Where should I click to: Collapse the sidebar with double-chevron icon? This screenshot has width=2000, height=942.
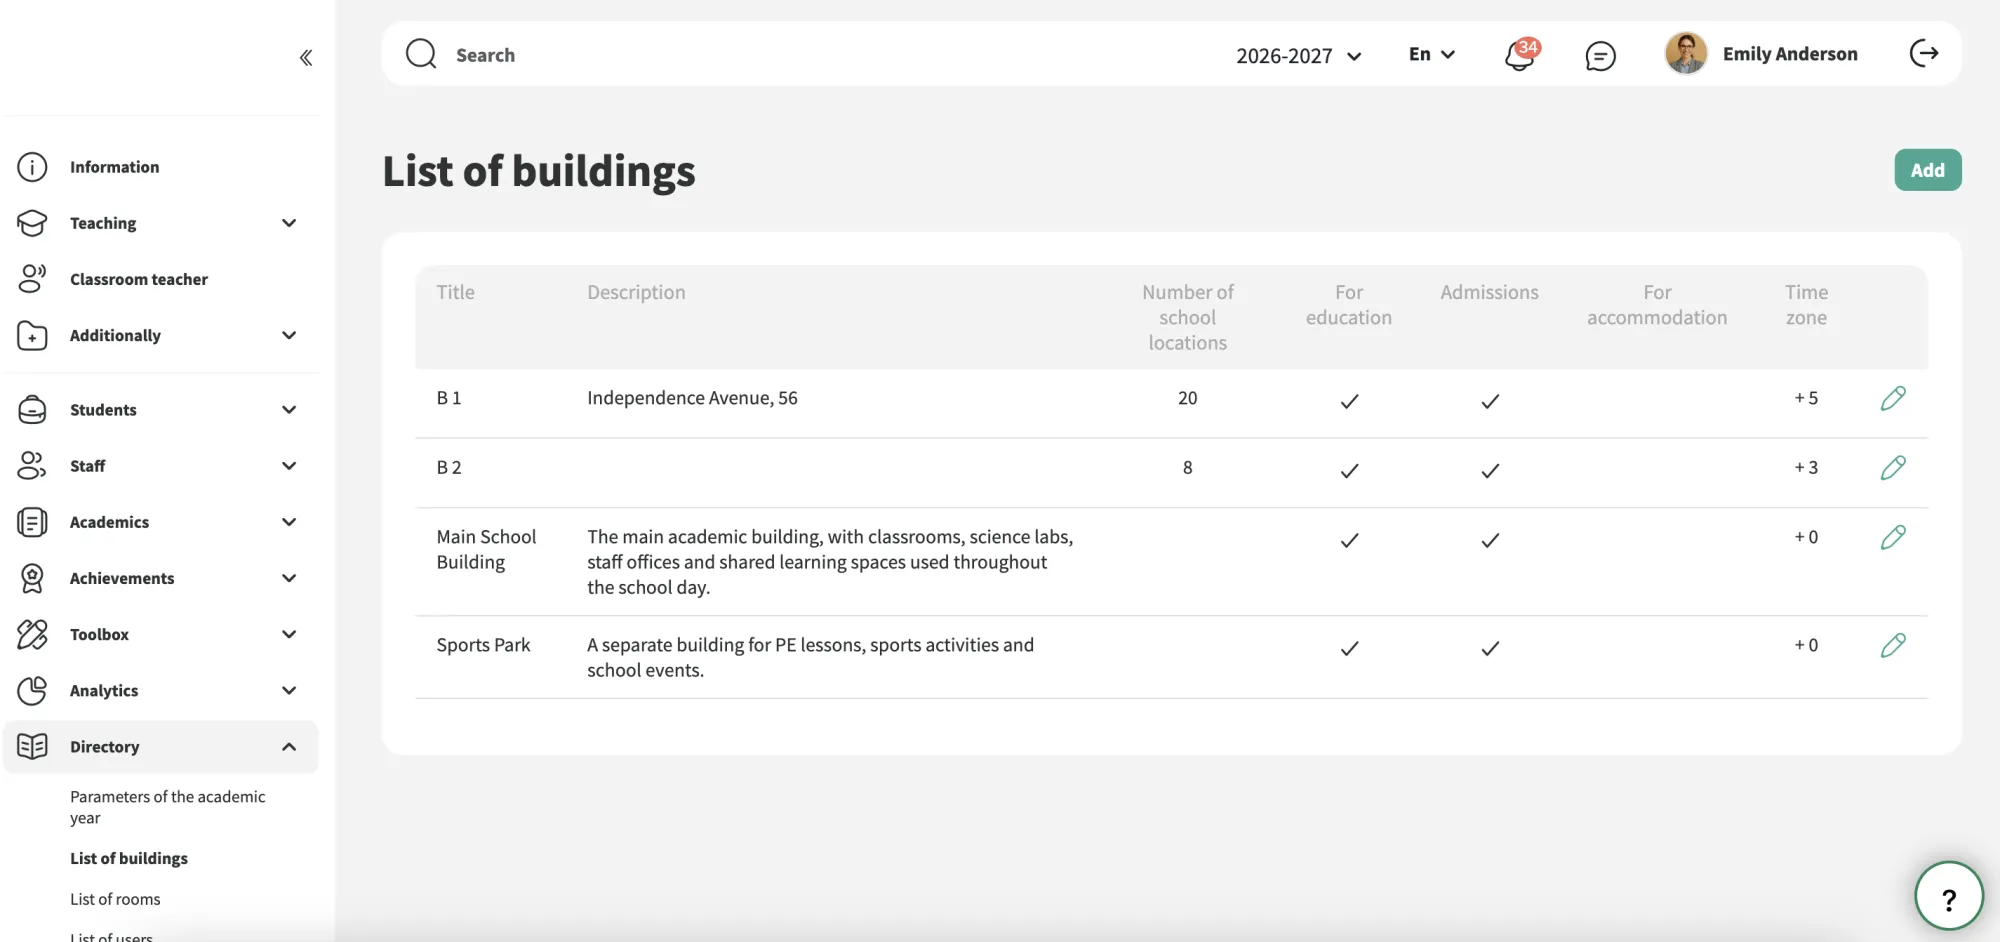coord(306,58)
